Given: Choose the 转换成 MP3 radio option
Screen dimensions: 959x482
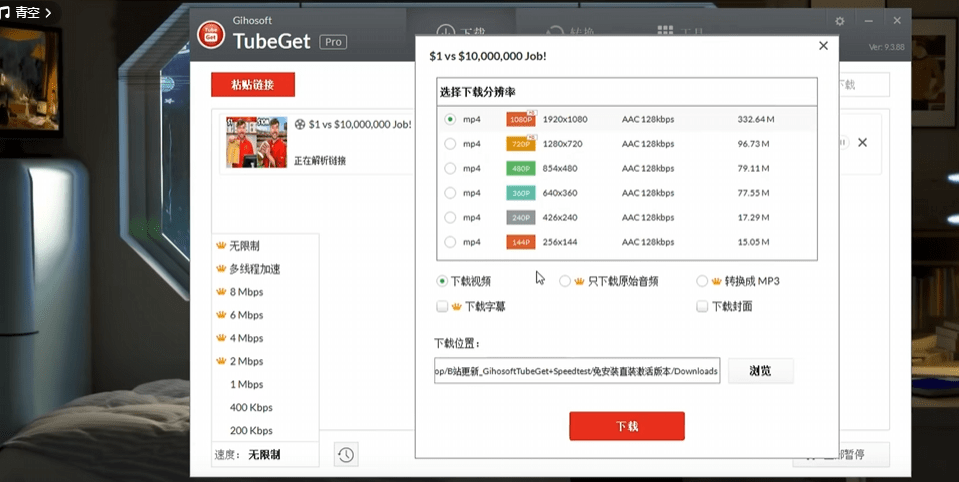Looking at the screenshot, I should tap(702, 281).
